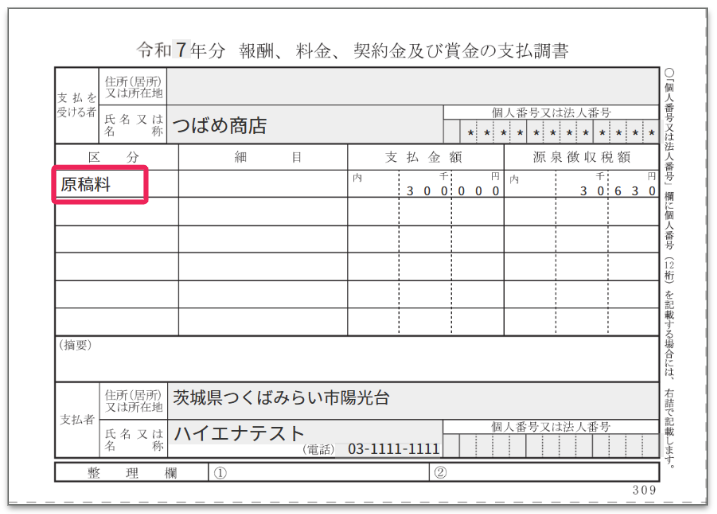Click the ② field in 整理欄
Screen dimensions: 717x514
[544, 472]
